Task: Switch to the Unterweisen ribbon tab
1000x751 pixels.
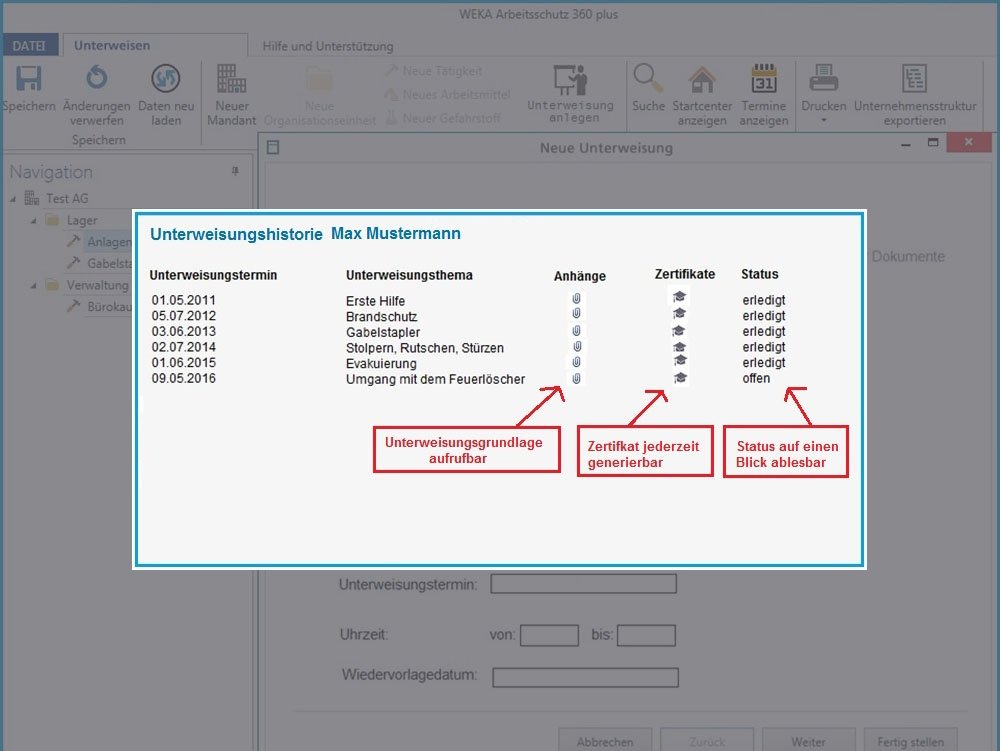Action: click(x=112, y=45)
